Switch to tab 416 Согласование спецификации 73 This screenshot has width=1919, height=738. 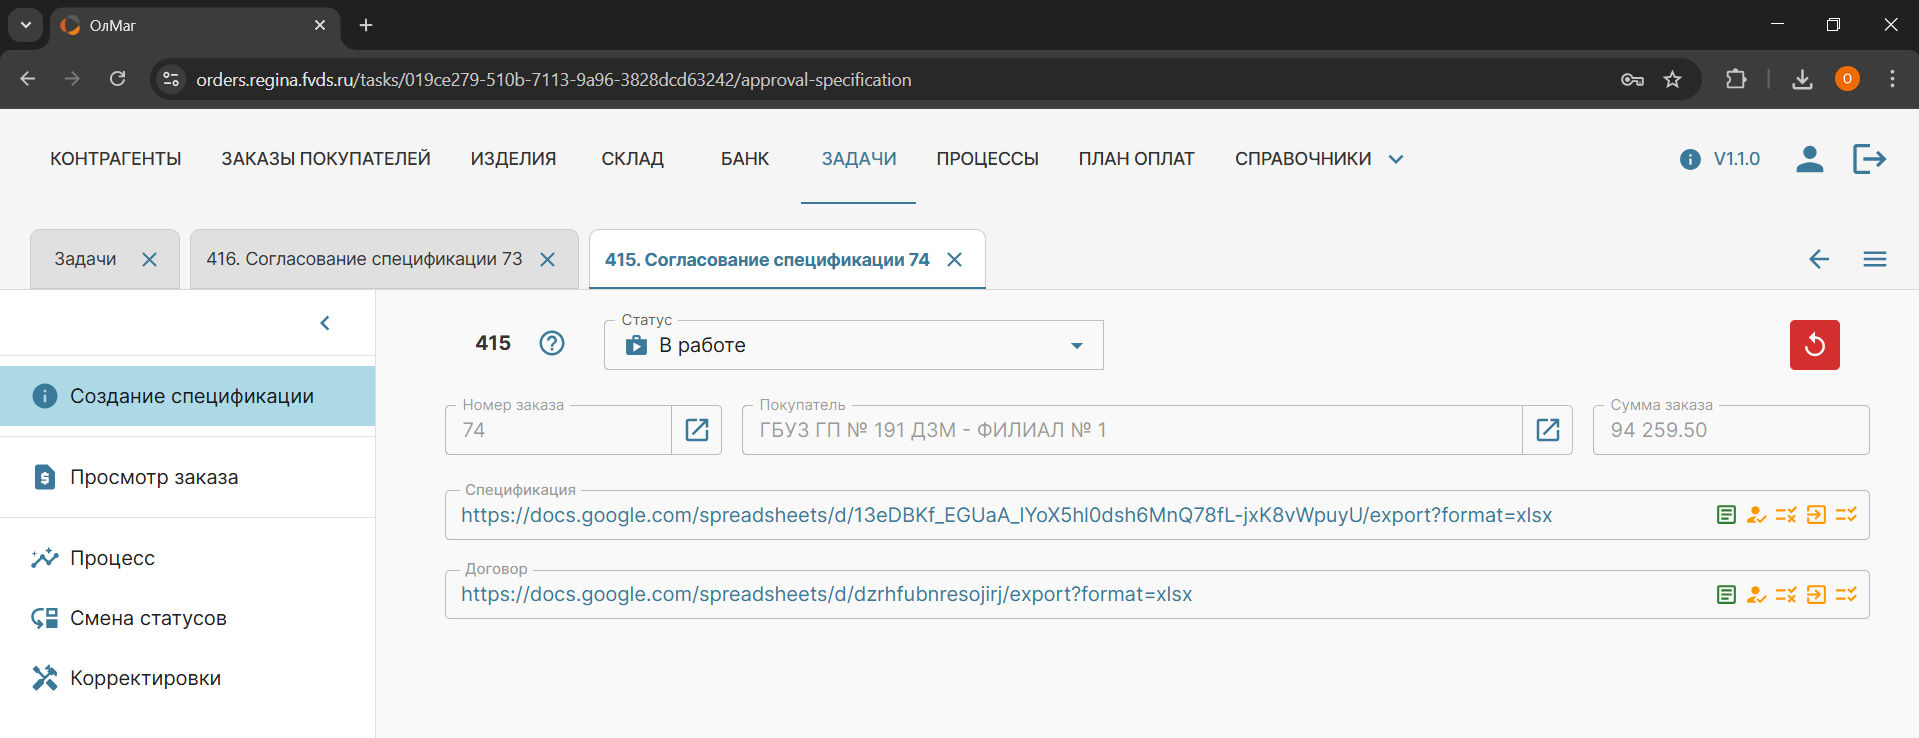364,259
